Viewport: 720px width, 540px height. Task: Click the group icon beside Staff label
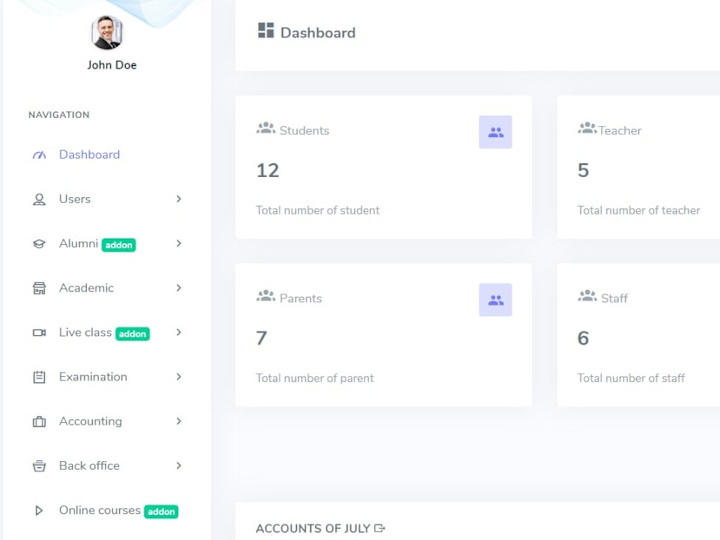click(587, 296)
